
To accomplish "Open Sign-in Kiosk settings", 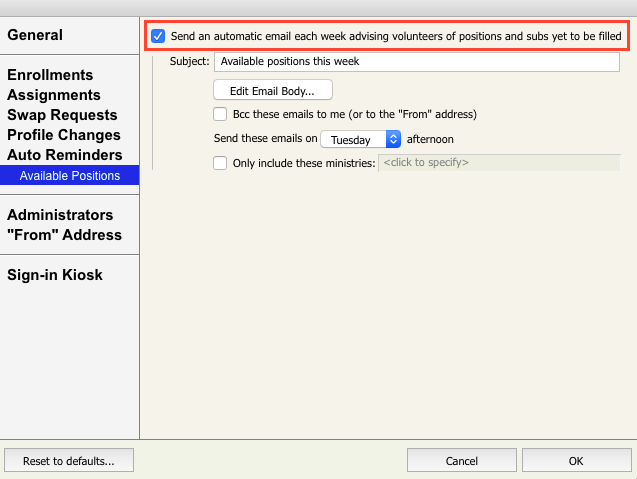I will (x=55, y=275).
